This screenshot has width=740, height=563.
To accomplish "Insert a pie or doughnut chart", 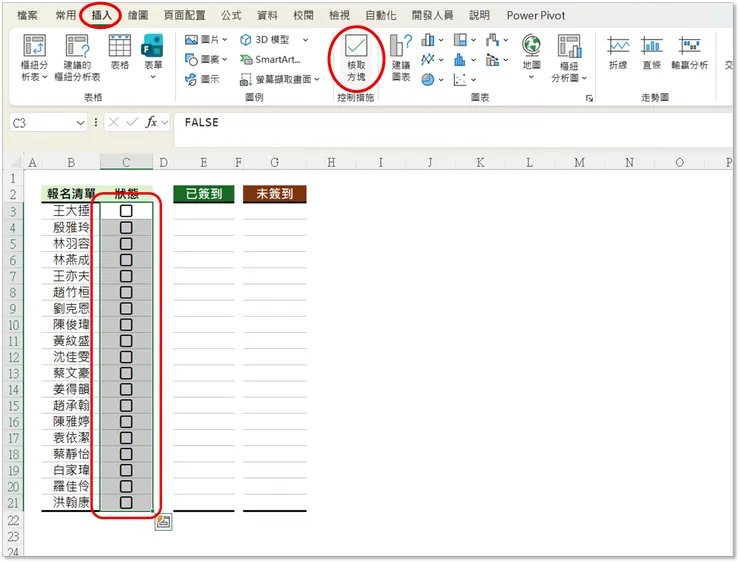I will (x=428, y=79).
